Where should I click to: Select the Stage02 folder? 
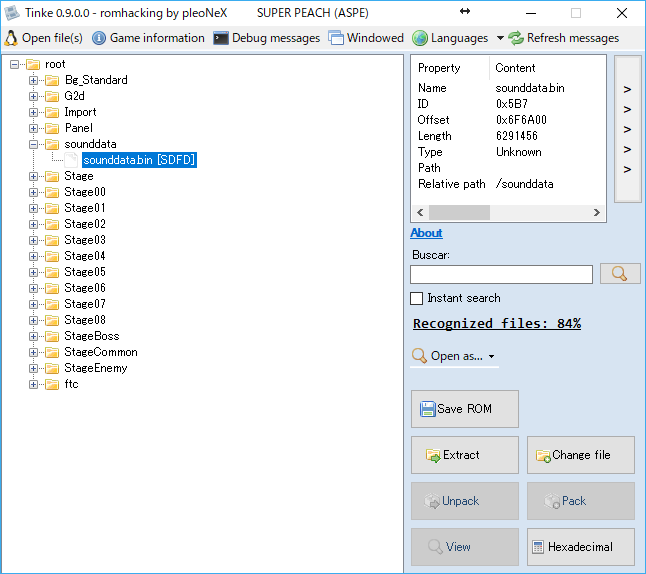[85, 224]
